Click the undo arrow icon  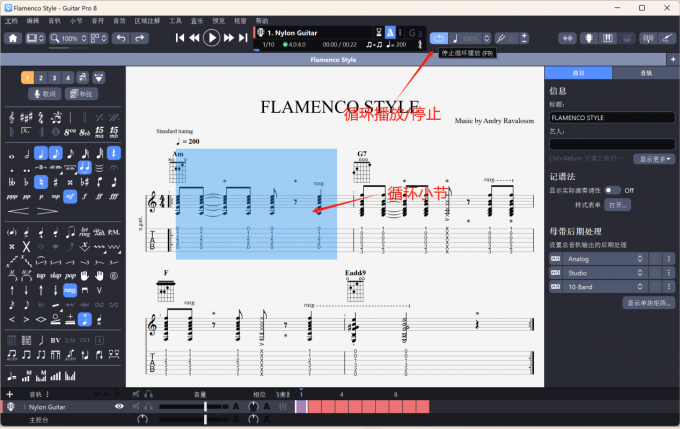coord(121,38)
